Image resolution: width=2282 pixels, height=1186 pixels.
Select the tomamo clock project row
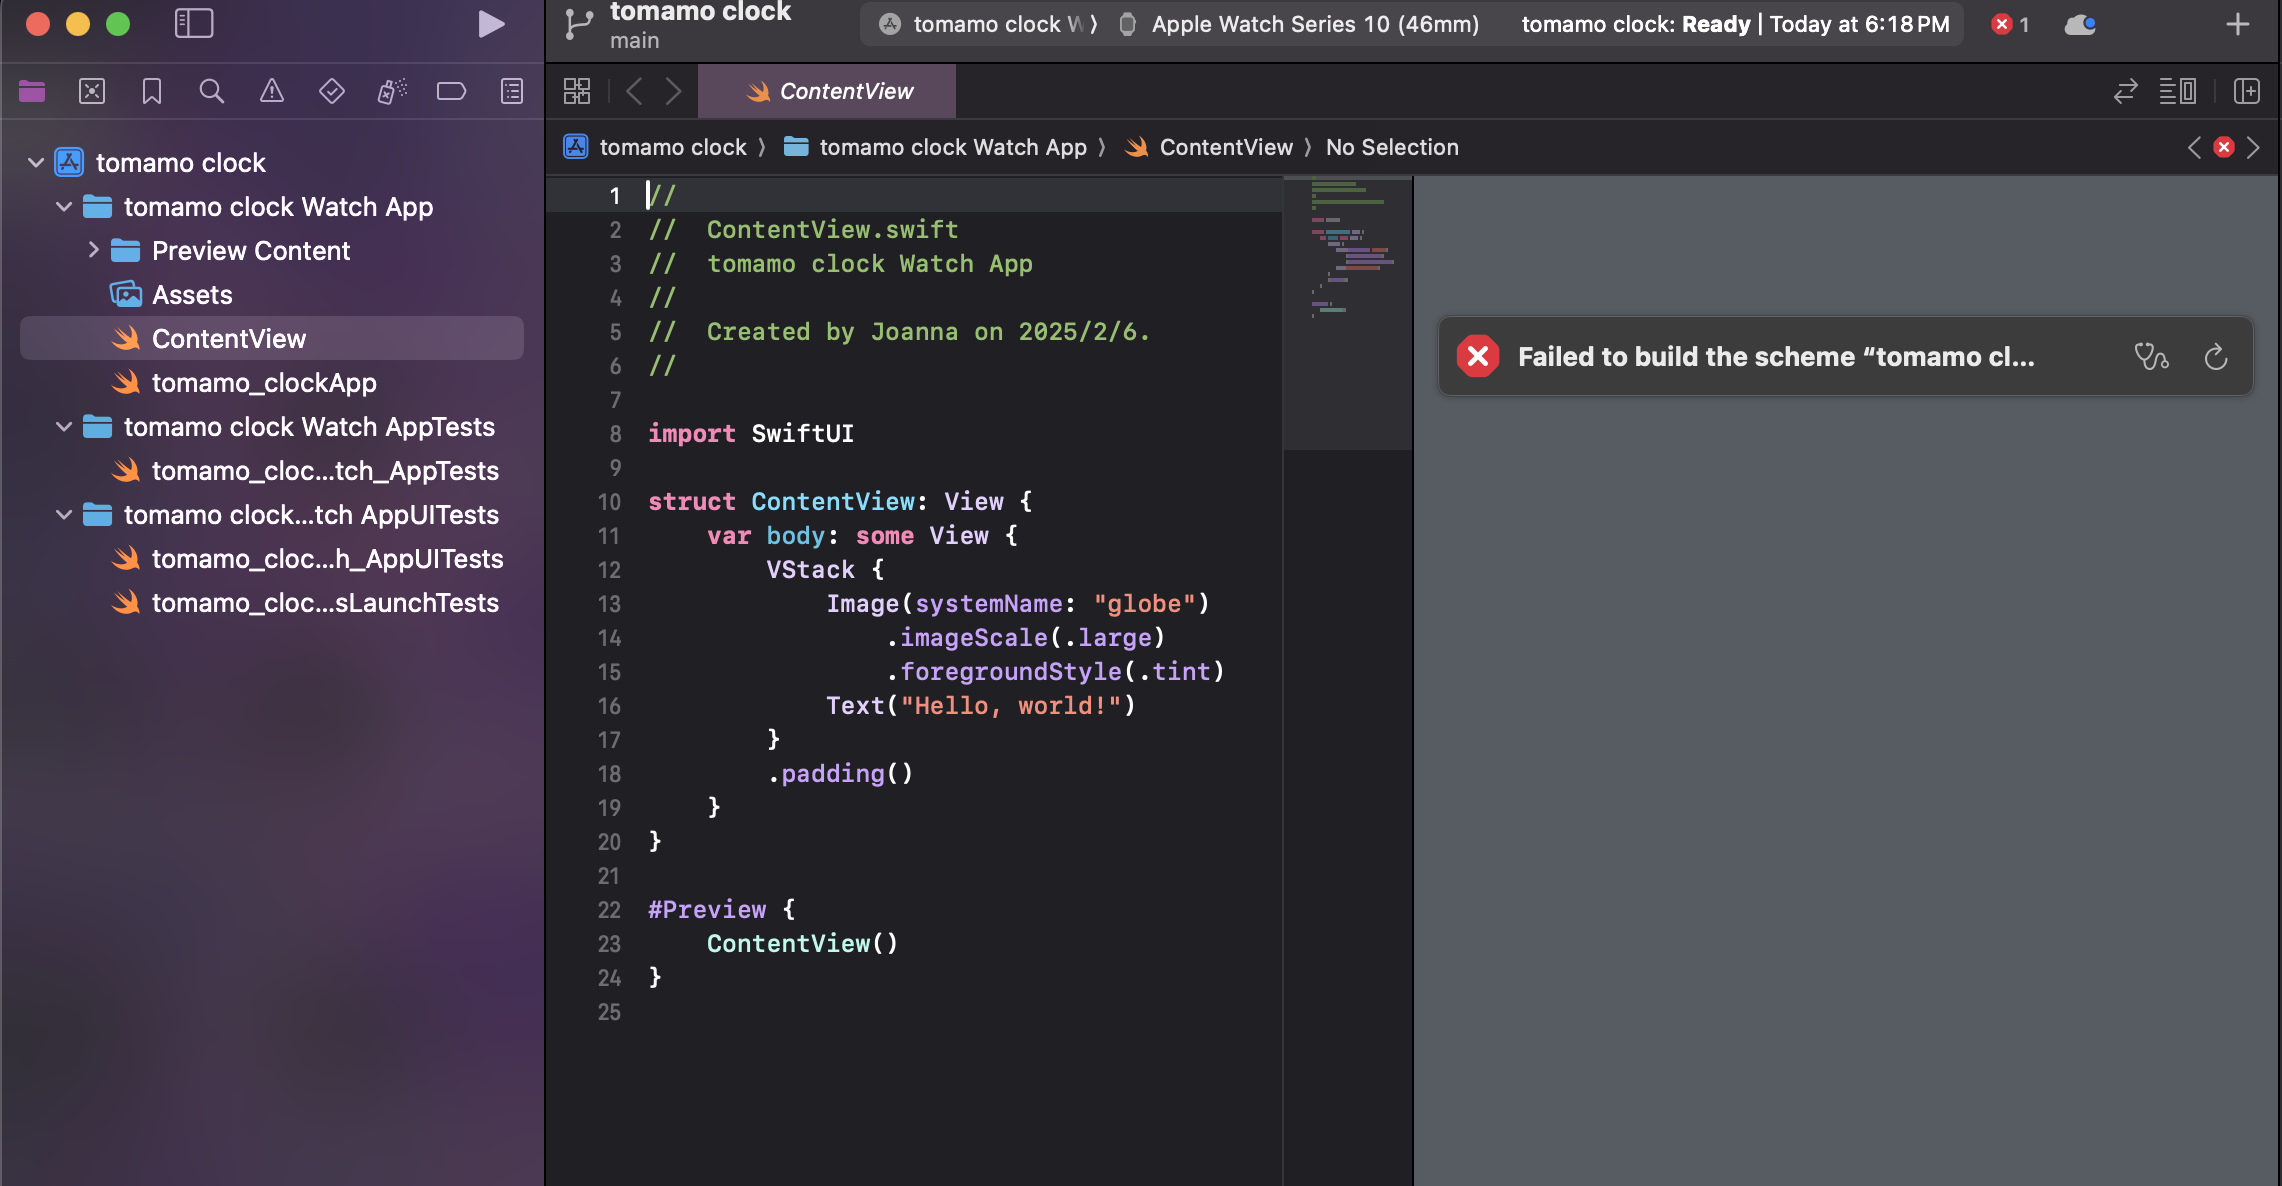click(x=272, y=162)
